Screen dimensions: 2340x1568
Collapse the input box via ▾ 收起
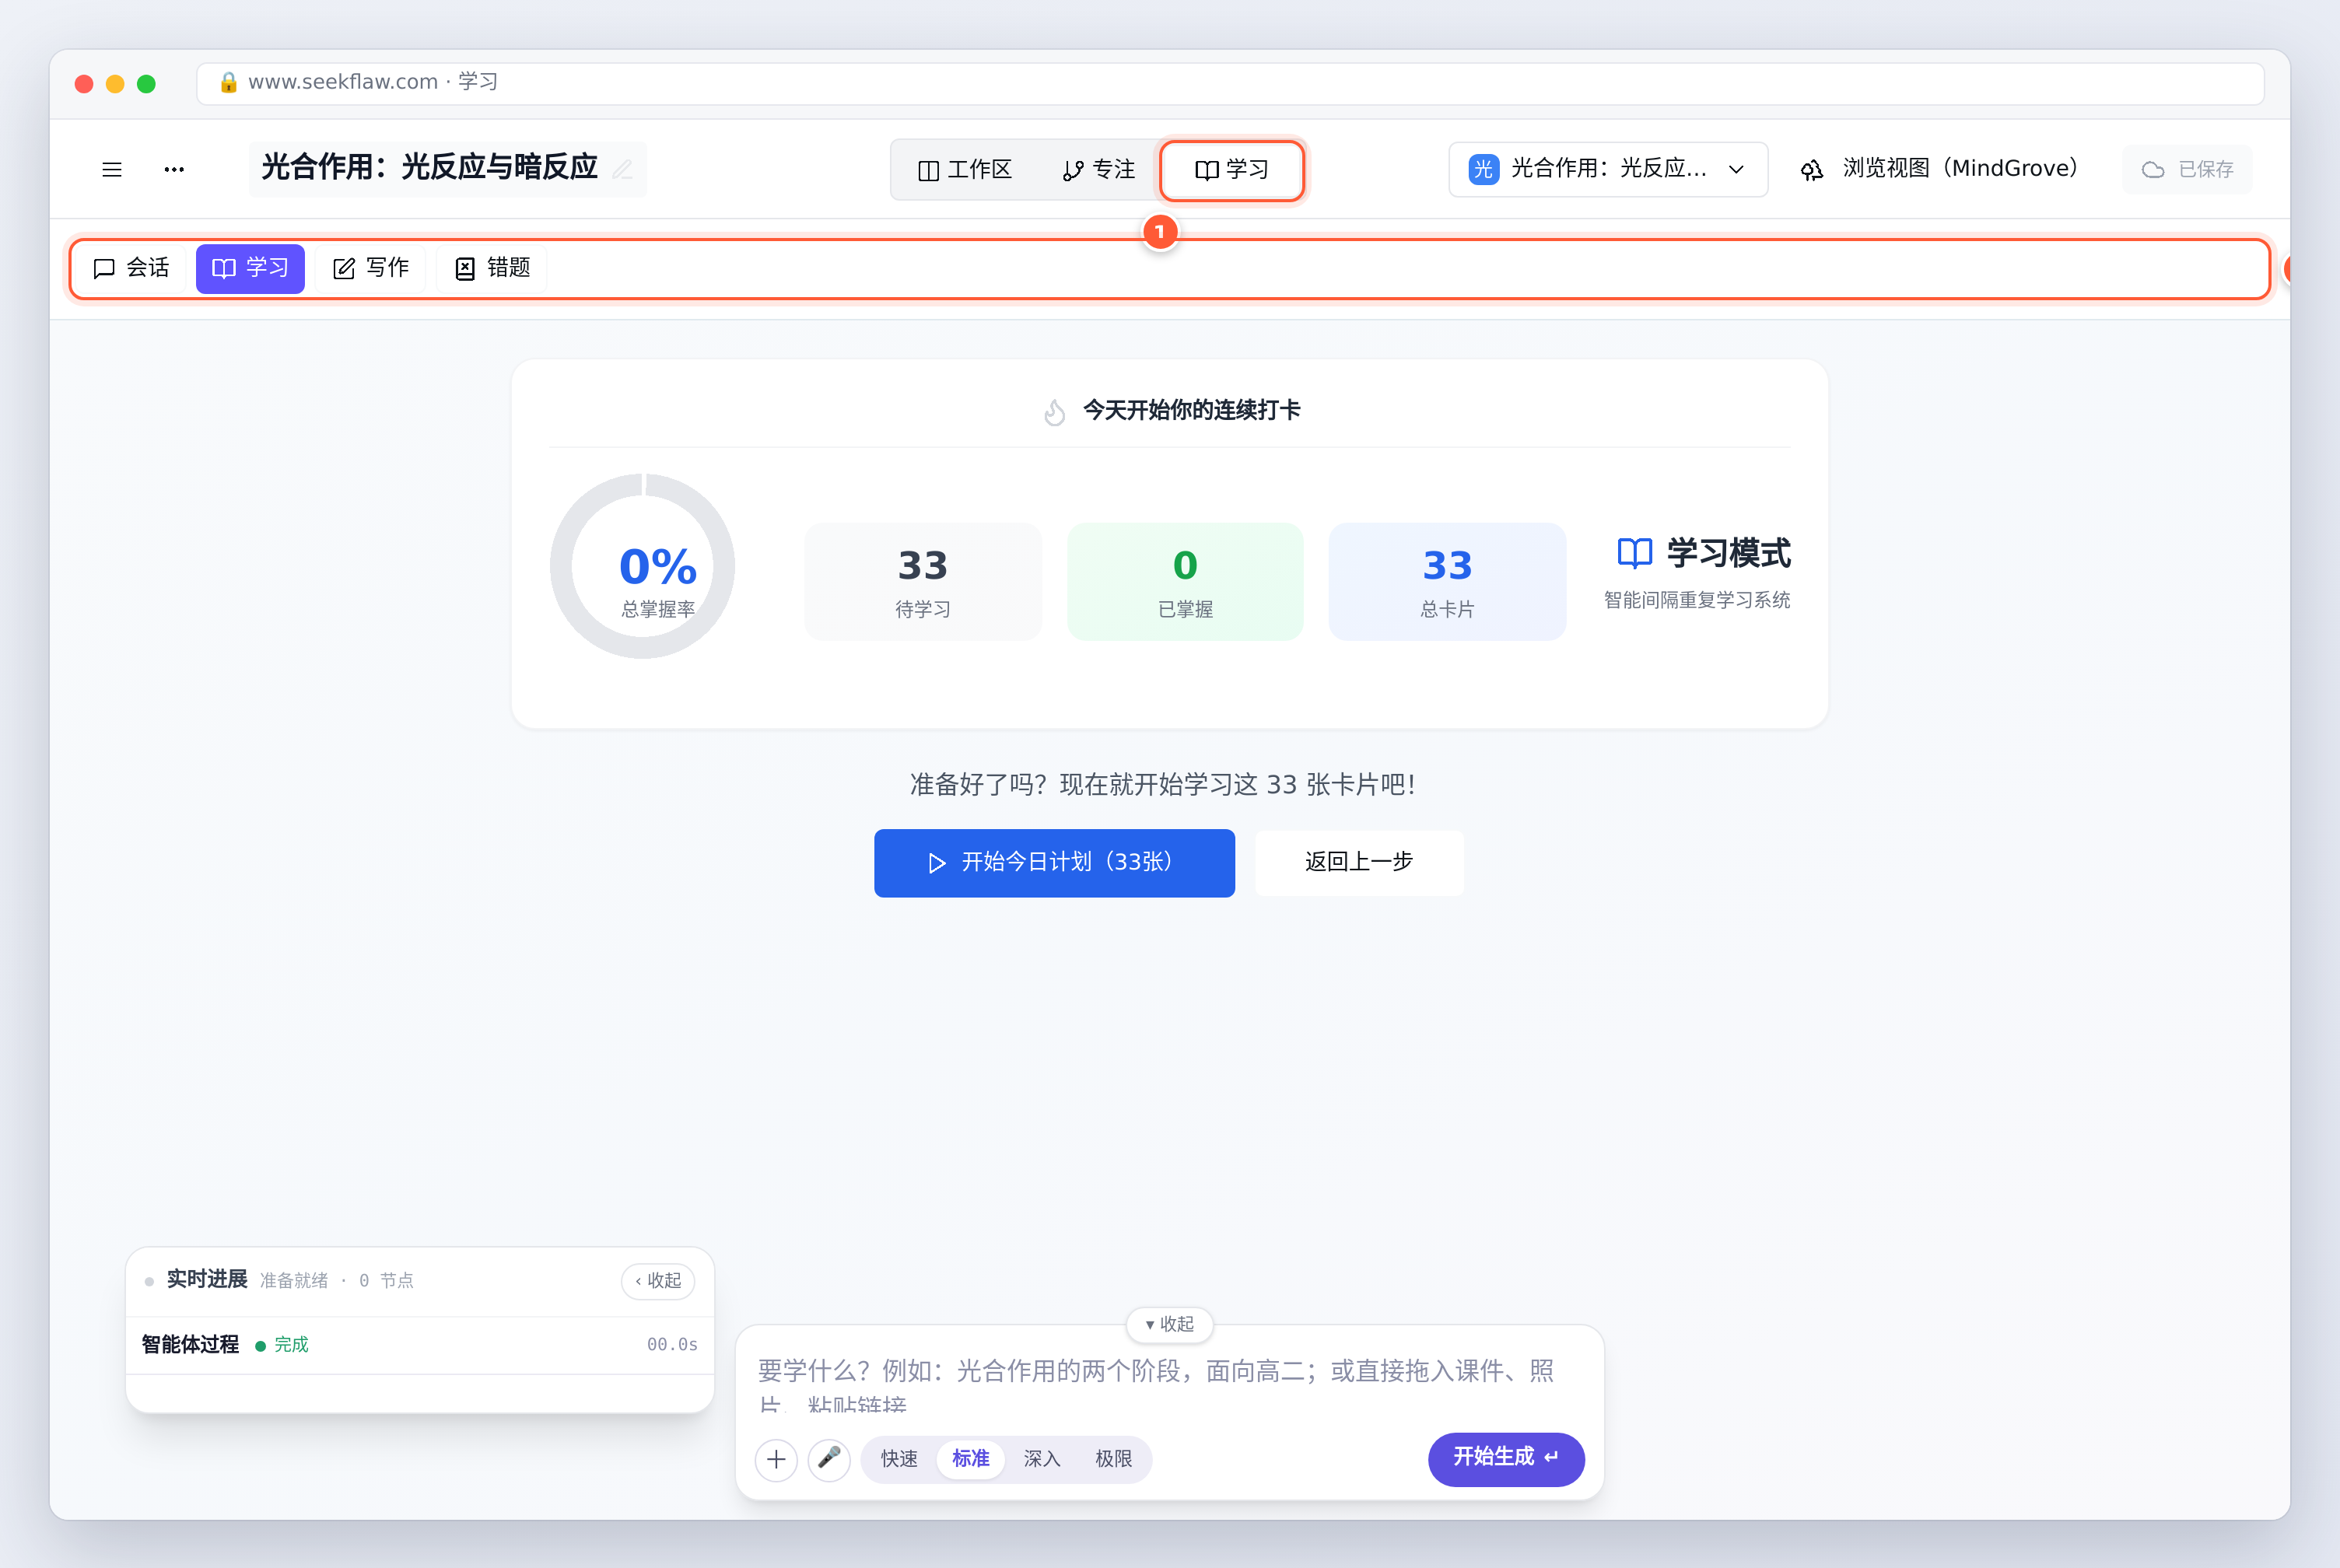(x=1170, y=1324)
